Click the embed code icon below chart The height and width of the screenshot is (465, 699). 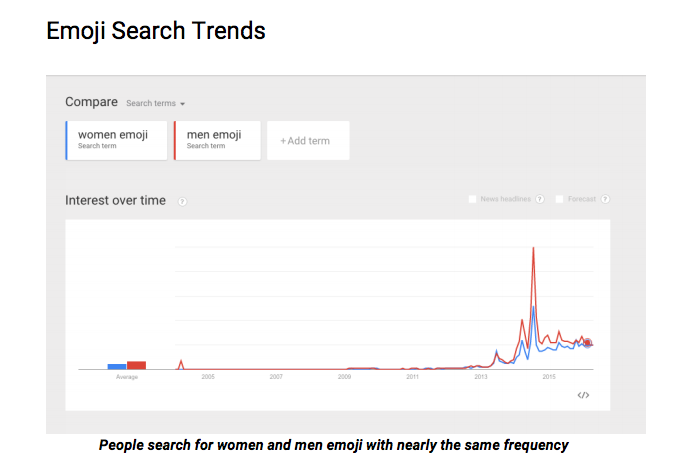583,395
